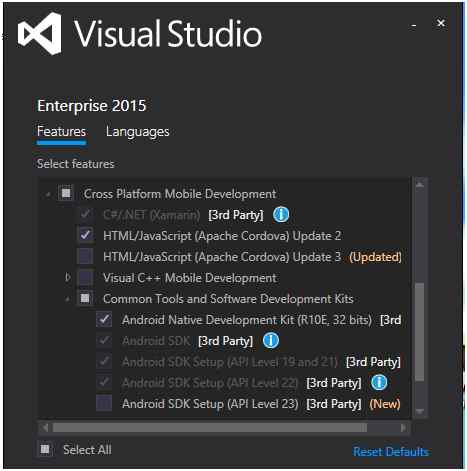The image size is (467, 471).
Task: Toggle Android SDK Setup (API Level 22) checkbox
Action: pos(104,382)
